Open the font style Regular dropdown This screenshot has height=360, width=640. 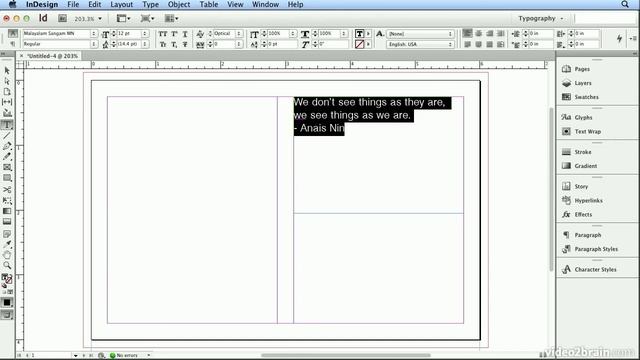coord(94,44)
